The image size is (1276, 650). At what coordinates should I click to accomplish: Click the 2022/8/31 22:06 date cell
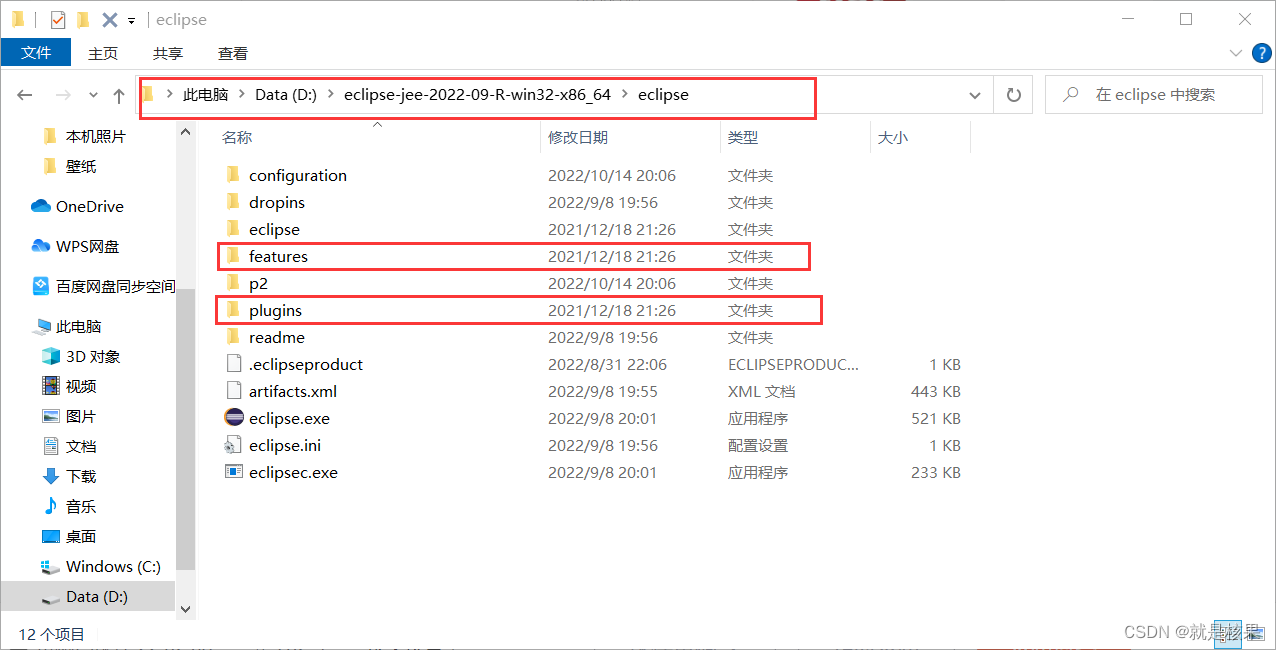(x=607, y=364)
